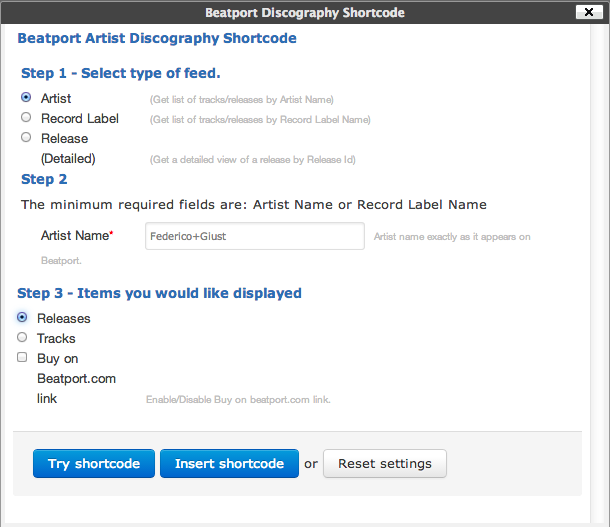Click the dialog title bar text
This screenshot has width=610, height=527.
click(305, 13)
